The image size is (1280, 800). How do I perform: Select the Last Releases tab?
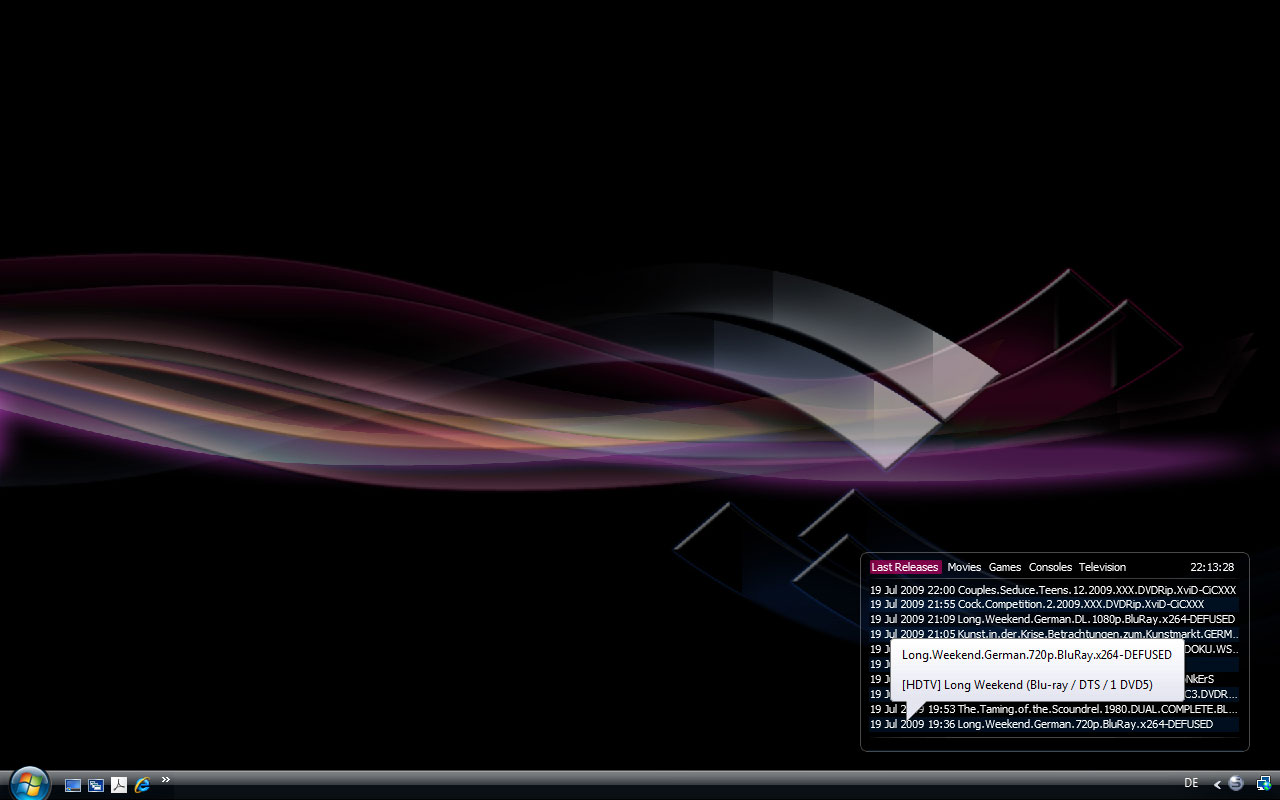(904, 567)
